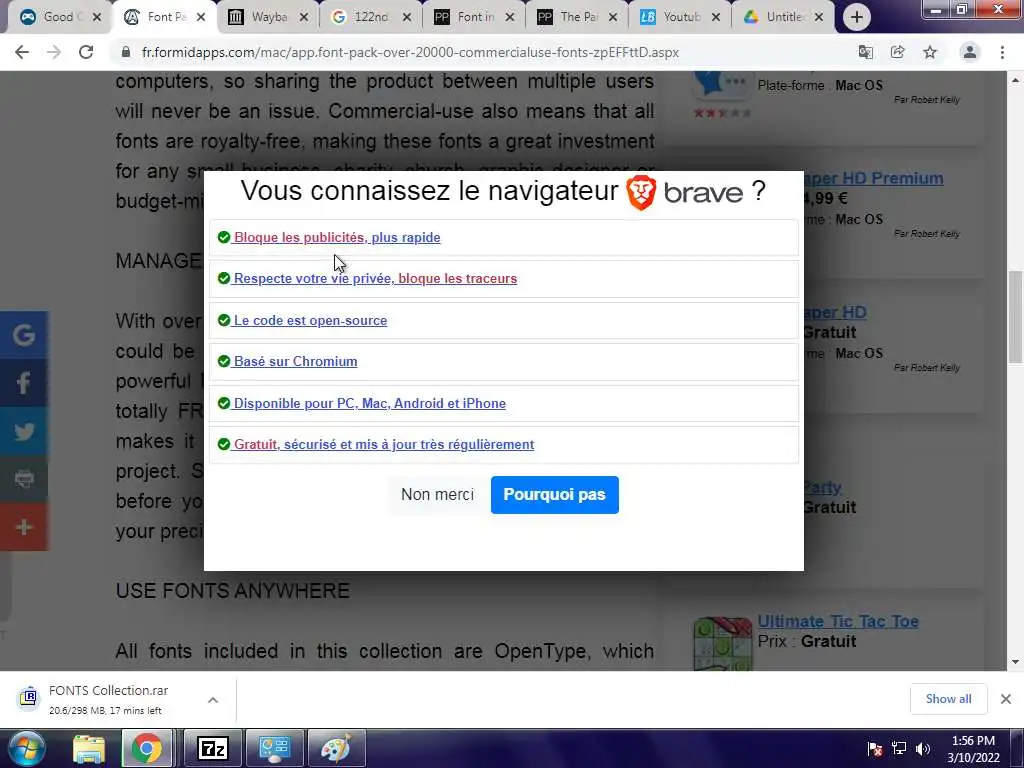The image size is (1024, 768).
Task: Reload the current page
Action: click(86, 52)
